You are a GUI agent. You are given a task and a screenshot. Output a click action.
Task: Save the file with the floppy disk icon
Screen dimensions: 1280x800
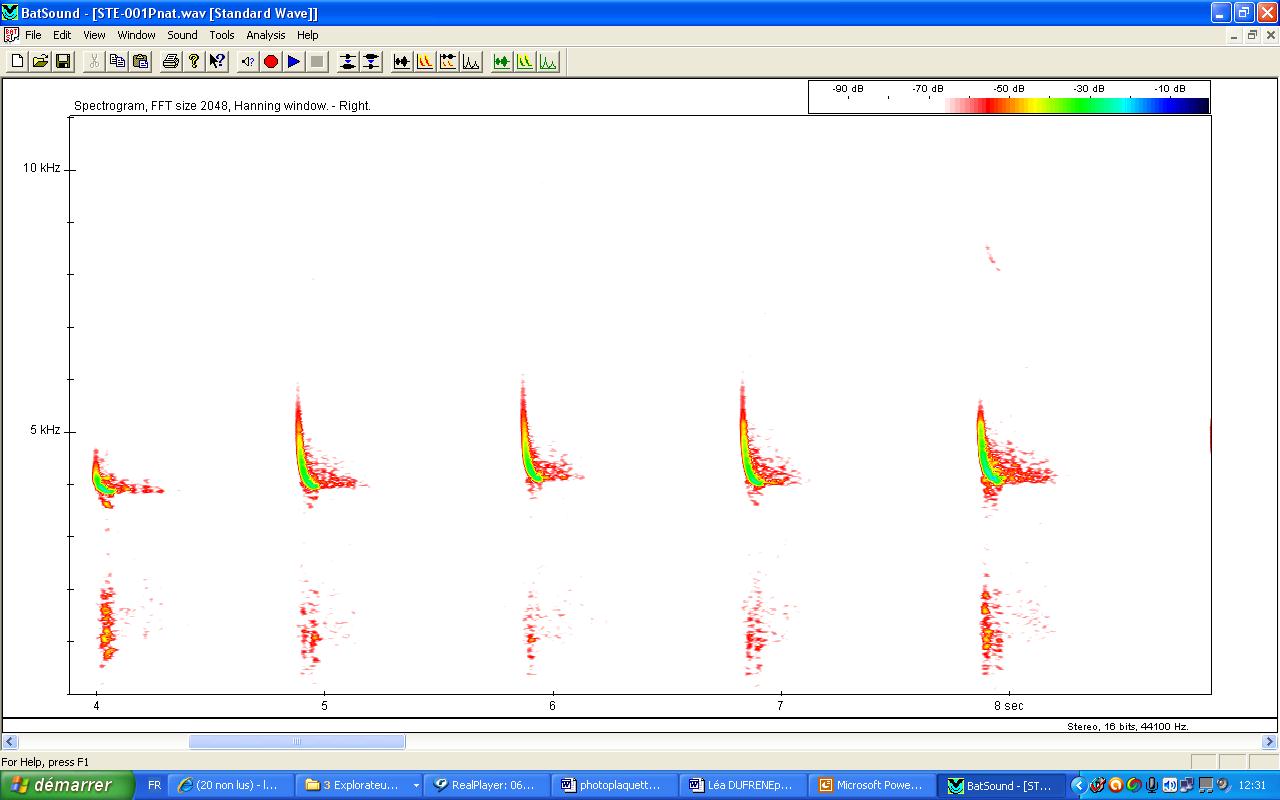point(63,62)
